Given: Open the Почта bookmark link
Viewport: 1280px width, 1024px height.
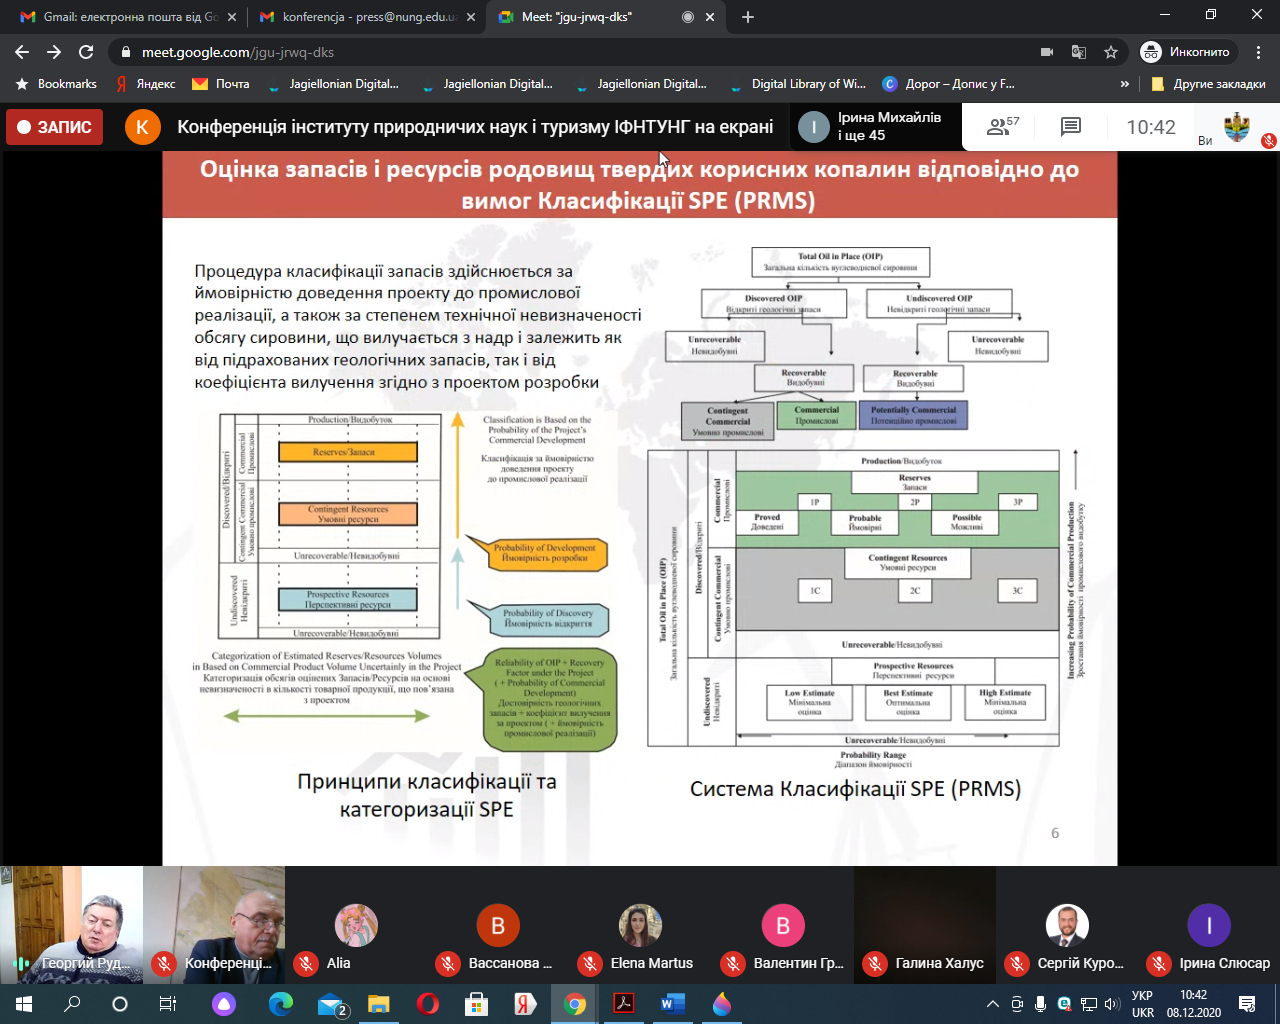Looking at the screenshot, I should [221, 84].
